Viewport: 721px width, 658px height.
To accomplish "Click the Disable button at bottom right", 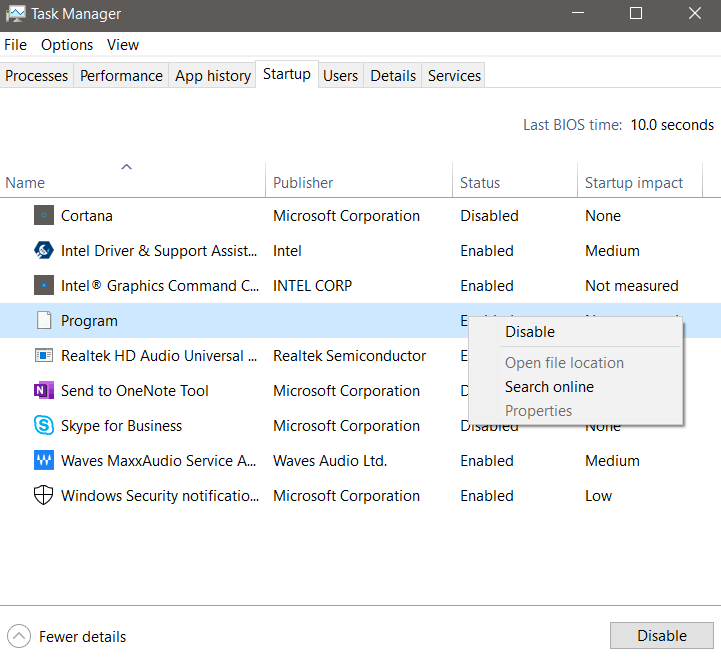I will tap(662, 635).
